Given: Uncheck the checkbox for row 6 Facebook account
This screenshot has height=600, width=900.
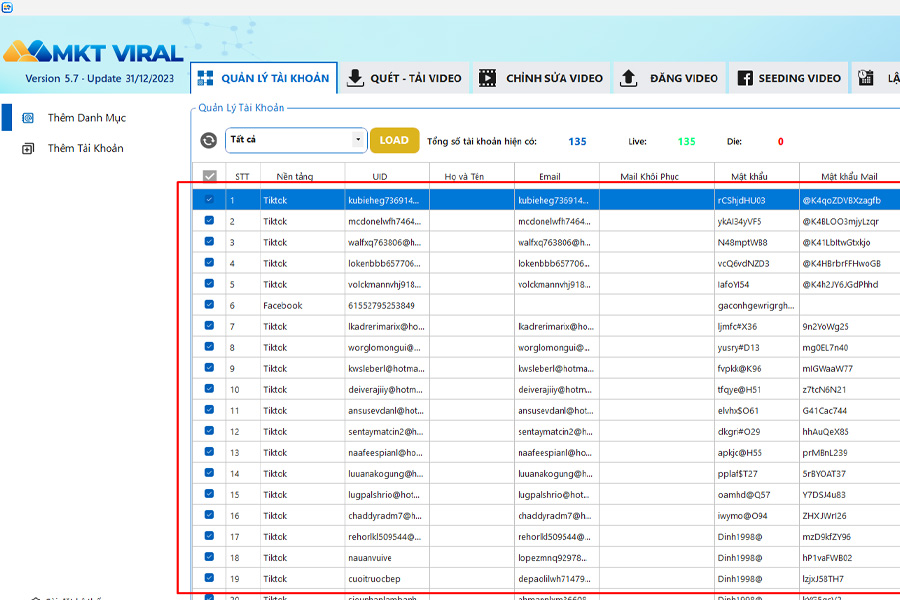Looking at the screenshot, I should click(x=209, y=305).
